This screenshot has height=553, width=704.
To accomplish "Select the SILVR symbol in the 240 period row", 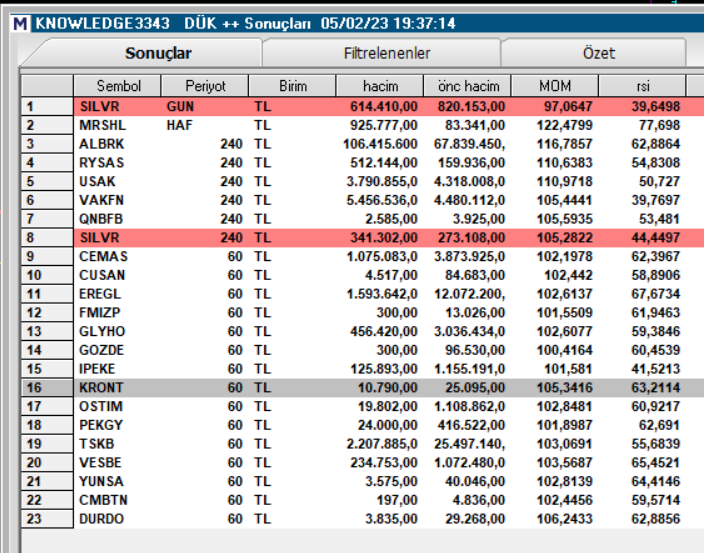I will click(99, 237).
